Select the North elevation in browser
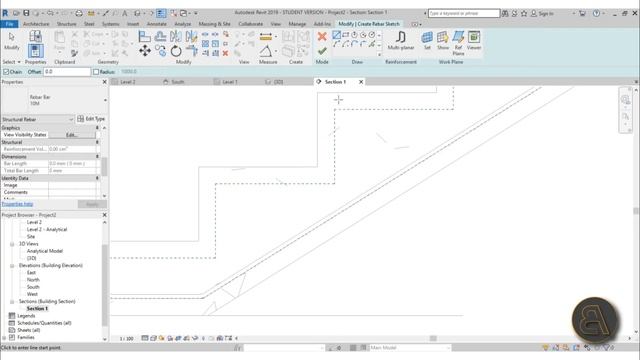This screenshot has height=360, width=640. click(x=33, y=280)
